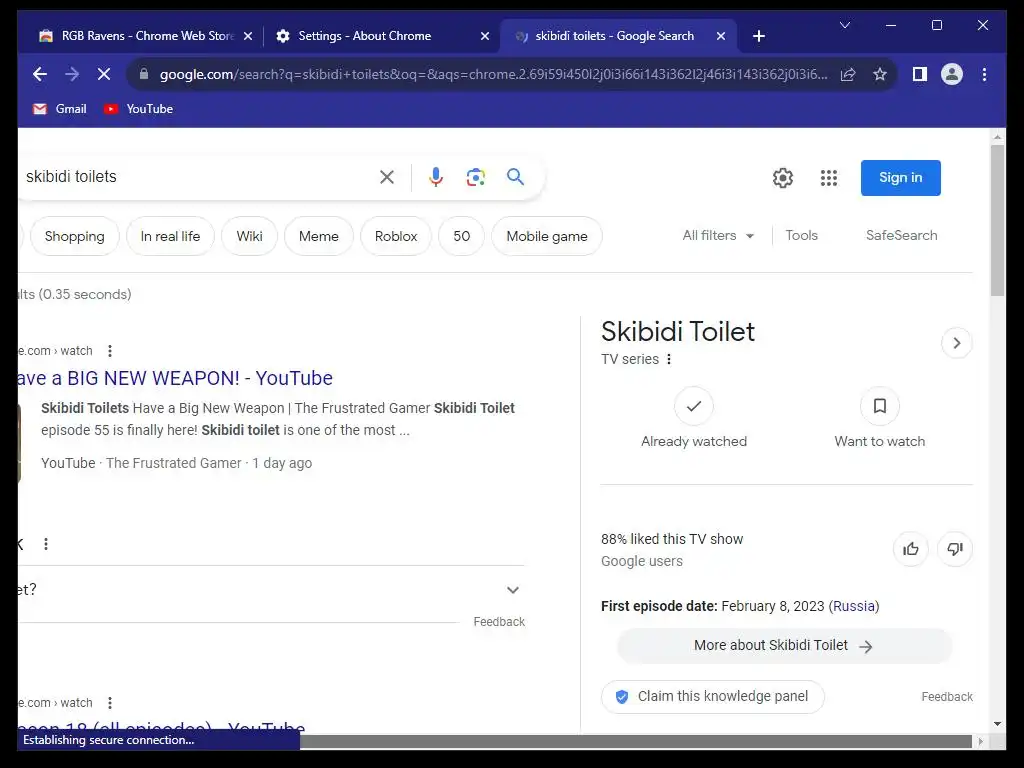Add Skibidi Toilet to Want to watch
Image resolution: width=1024 pixels, height=768 pixels.
[x=880, y=418]
